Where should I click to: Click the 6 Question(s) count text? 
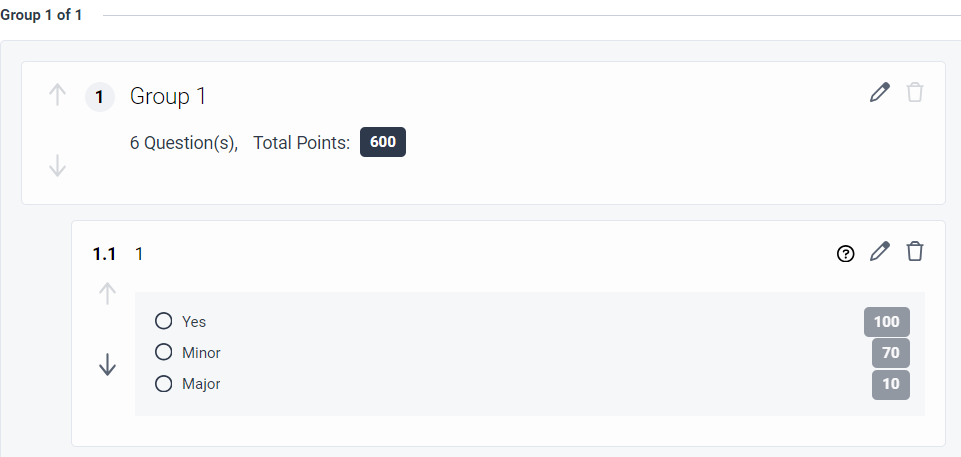pos(184,143)
